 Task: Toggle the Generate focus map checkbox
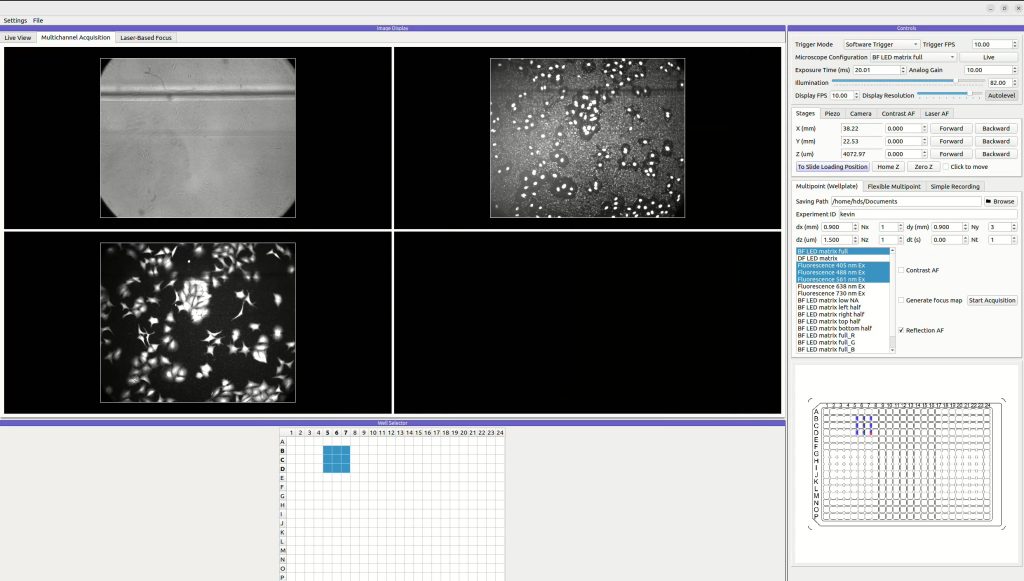901,300
